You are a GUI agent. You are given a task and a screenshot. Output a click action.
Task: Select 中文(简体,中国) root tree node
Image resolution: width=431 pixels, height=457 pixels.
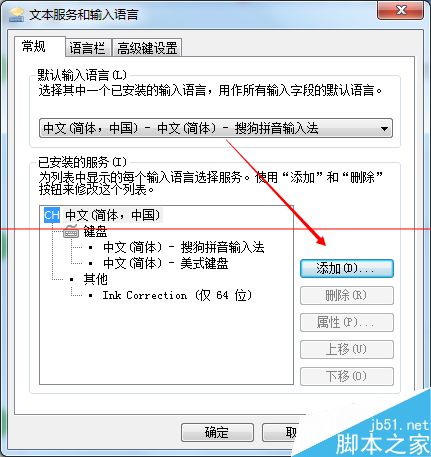[x=112, y=215]
